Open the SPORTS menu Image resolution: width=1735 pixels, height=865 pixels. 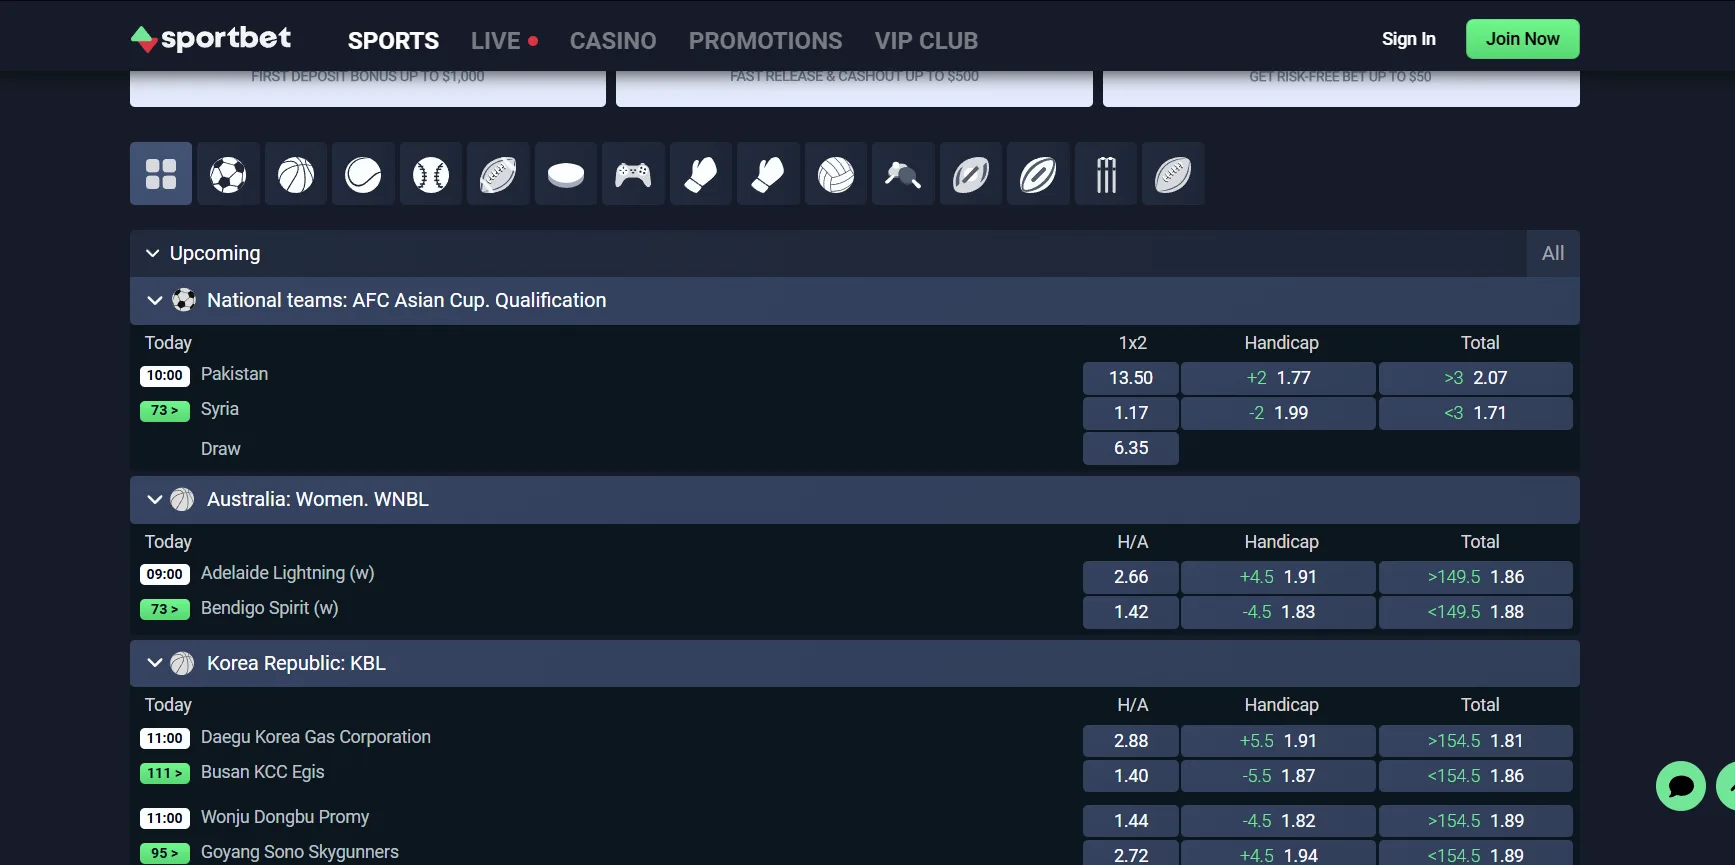393,41
